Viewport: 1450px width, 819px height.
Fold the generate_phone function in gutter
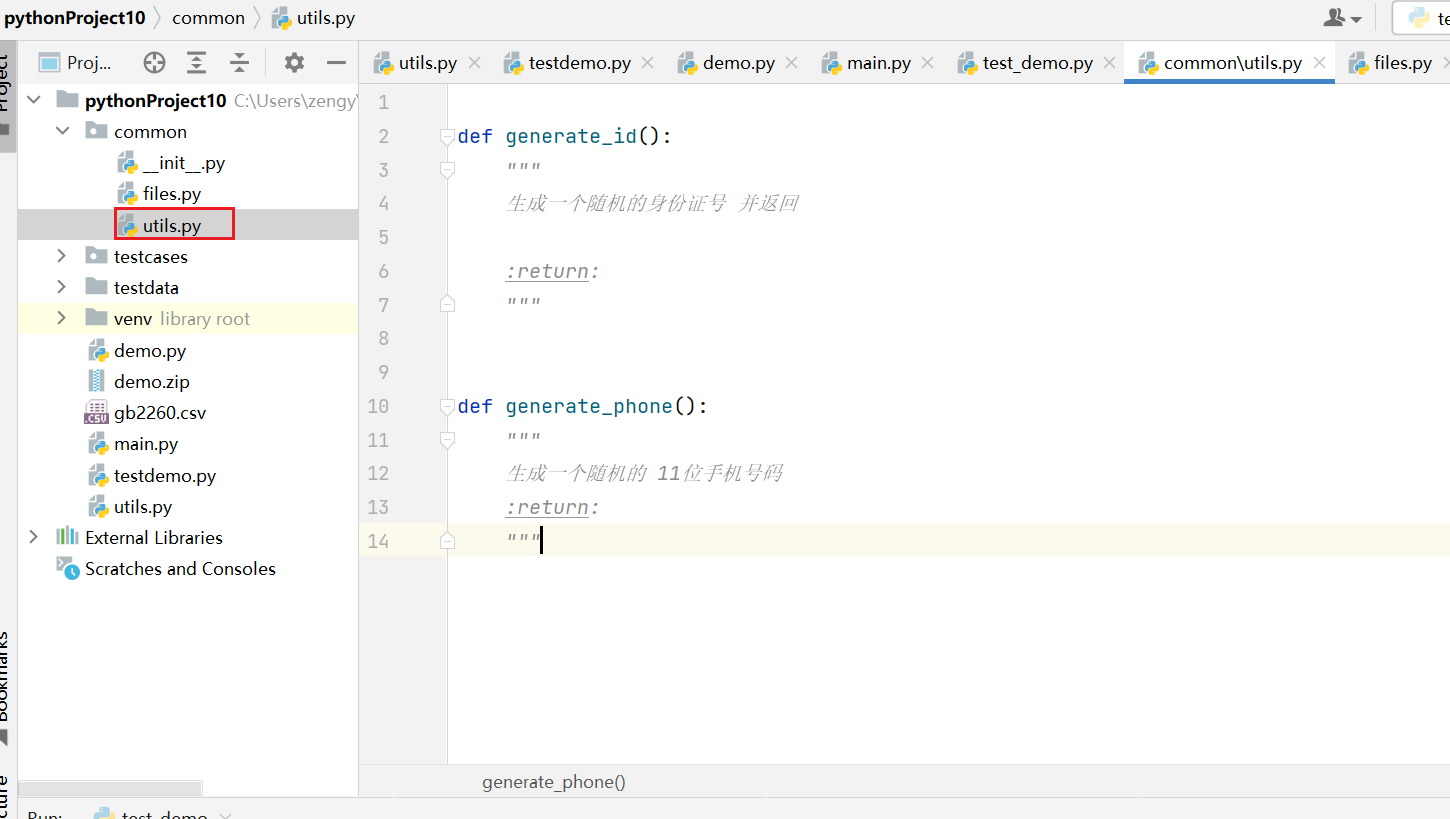tap(447, 407)
